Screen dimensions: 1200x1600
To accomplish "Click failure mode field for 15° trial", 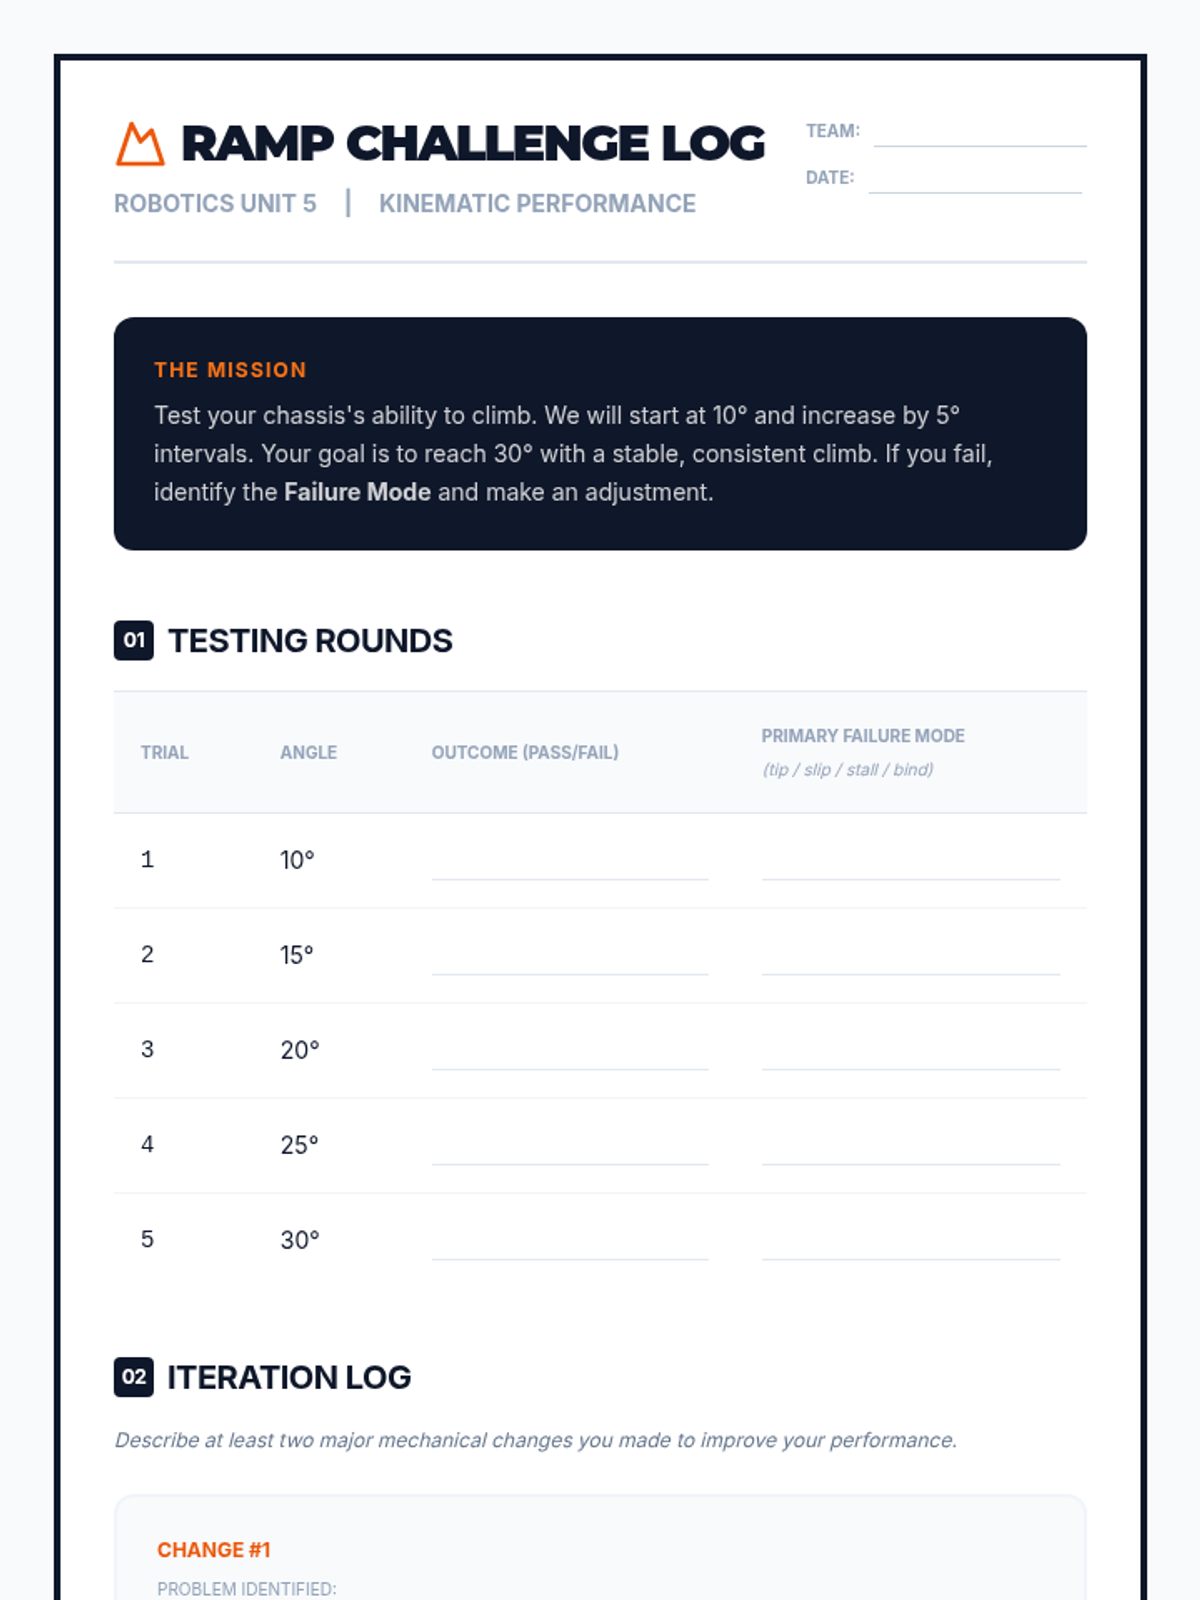I will click(910, 959).
